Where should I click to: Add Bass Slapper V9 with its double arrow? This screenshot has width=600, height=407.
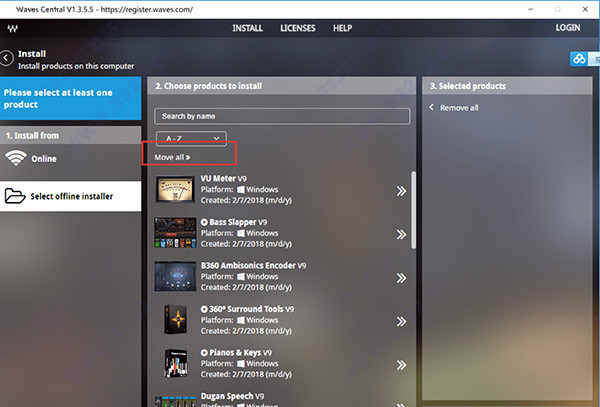[401, 234]
